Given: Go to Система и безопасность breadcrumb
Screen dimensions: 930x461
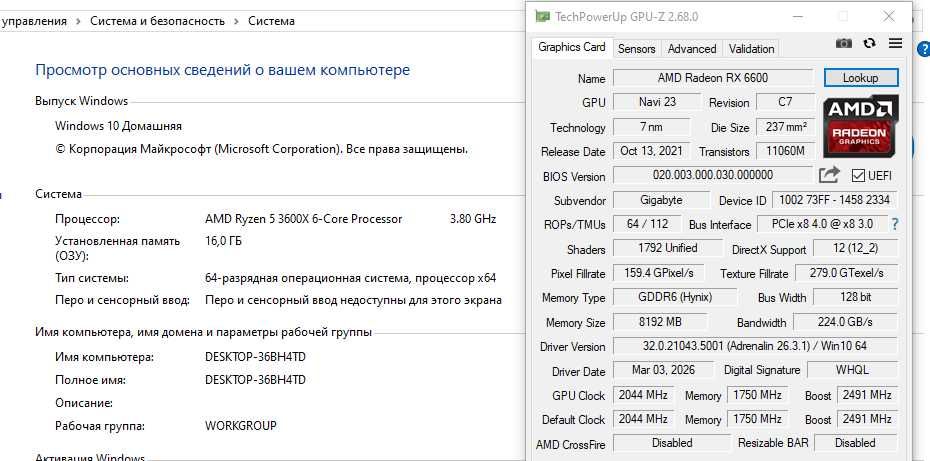Looking at the screenshot, I should [157, 21].
